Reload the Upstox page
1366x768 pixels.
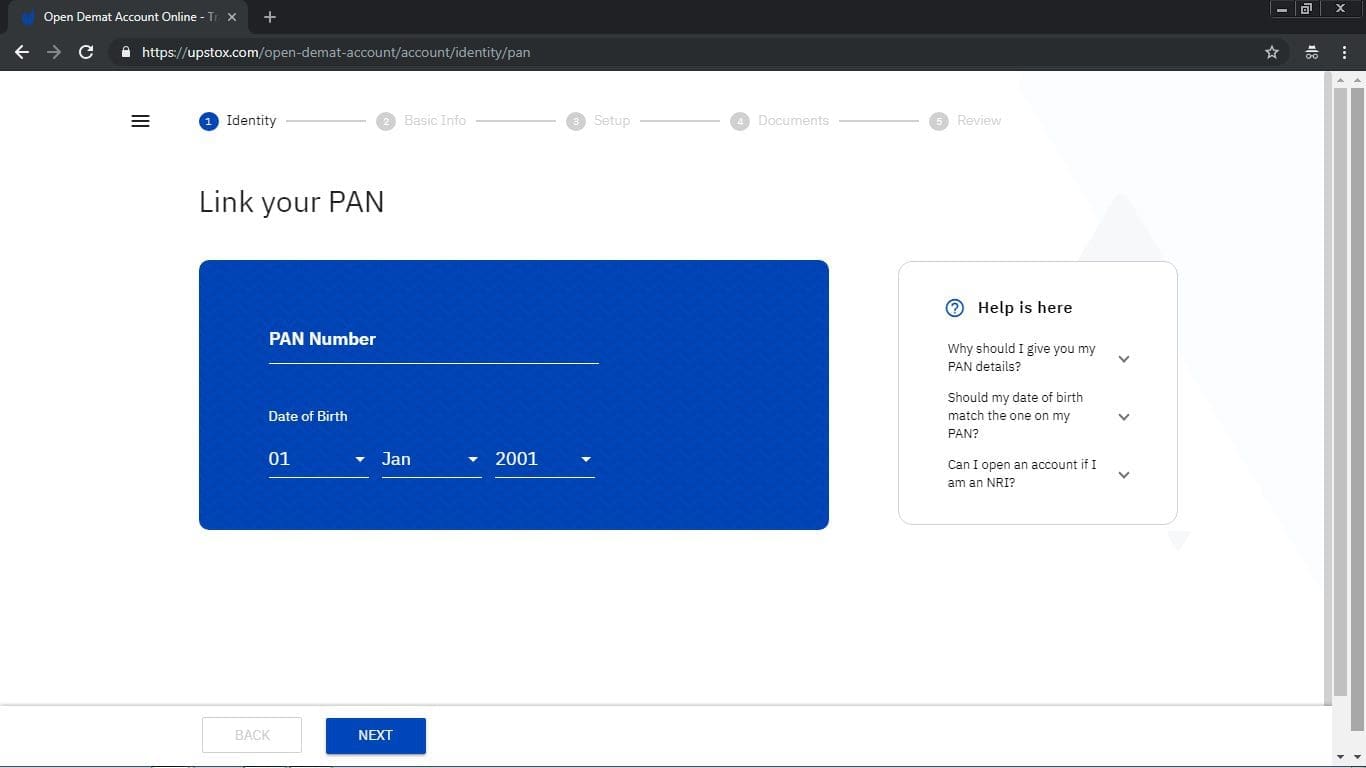click(86, 52)
